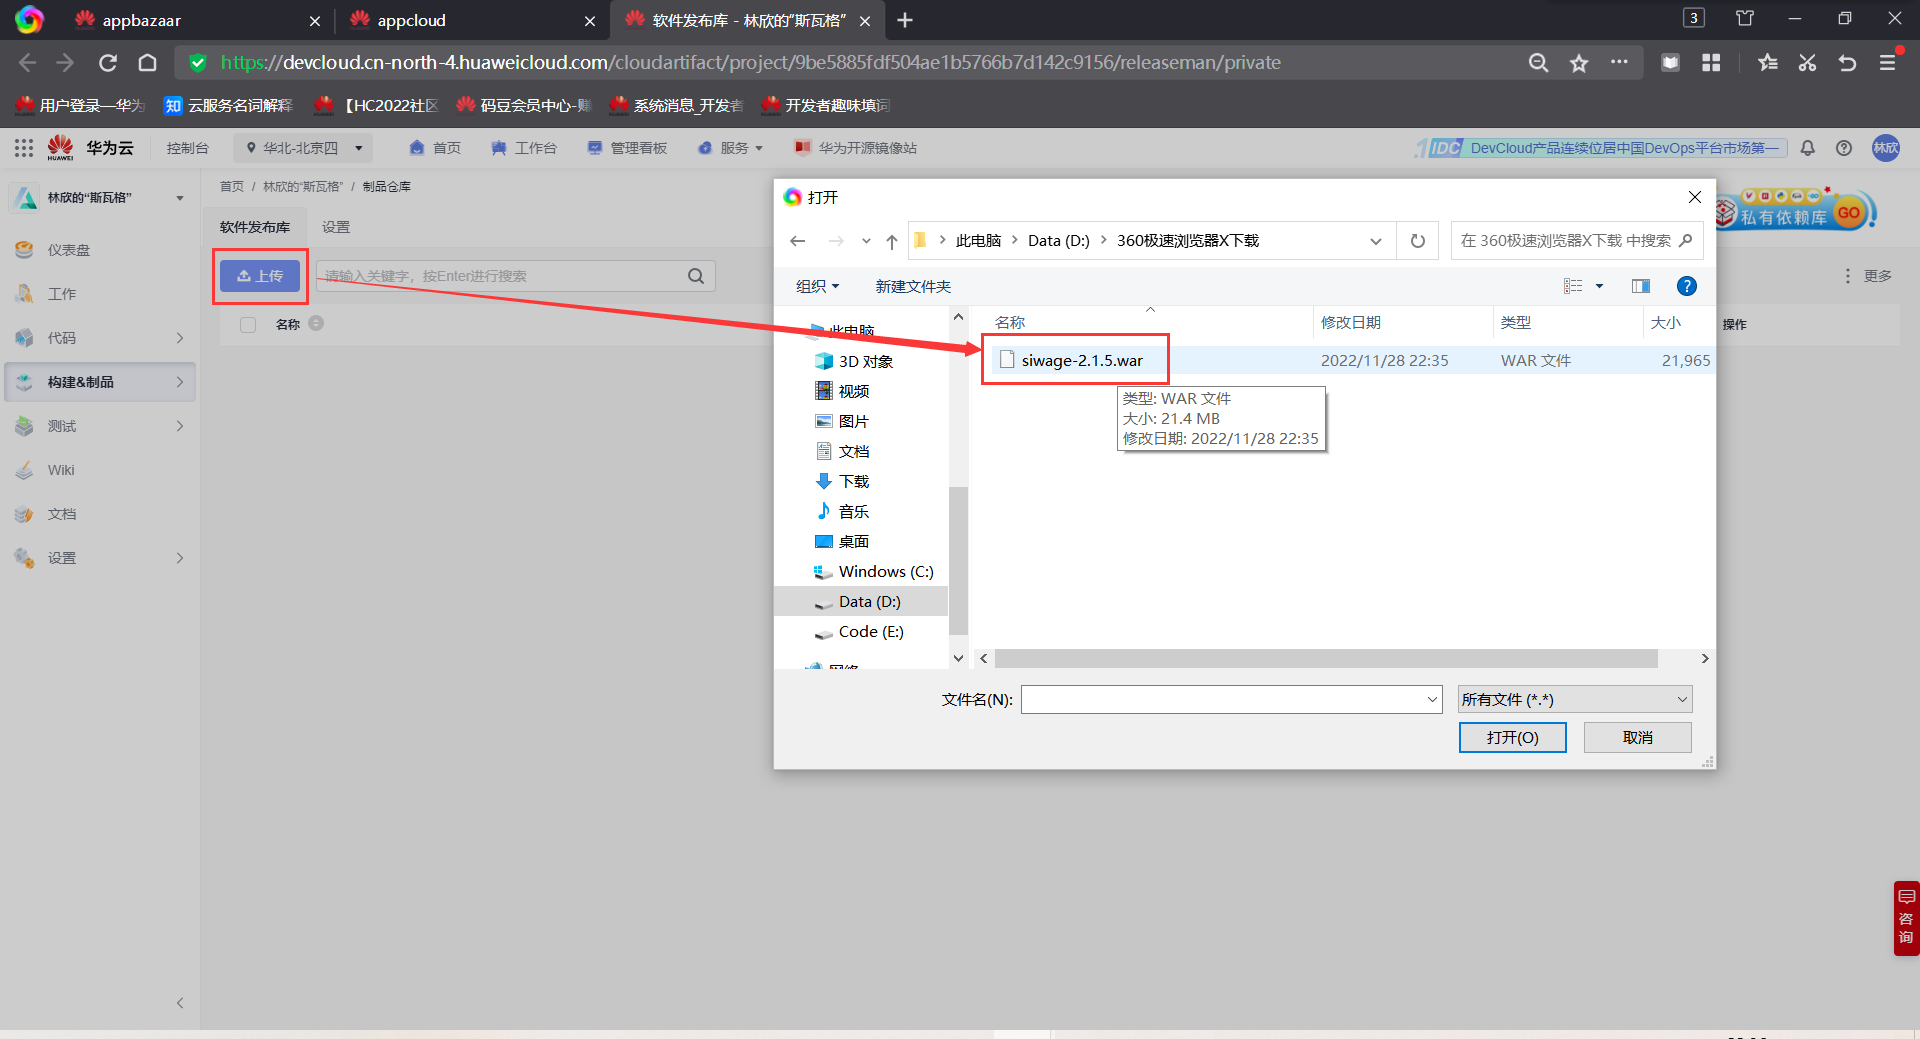Open the more options dots in address bar
The image size is (1920, 1039).
[x=1619, y=62]
